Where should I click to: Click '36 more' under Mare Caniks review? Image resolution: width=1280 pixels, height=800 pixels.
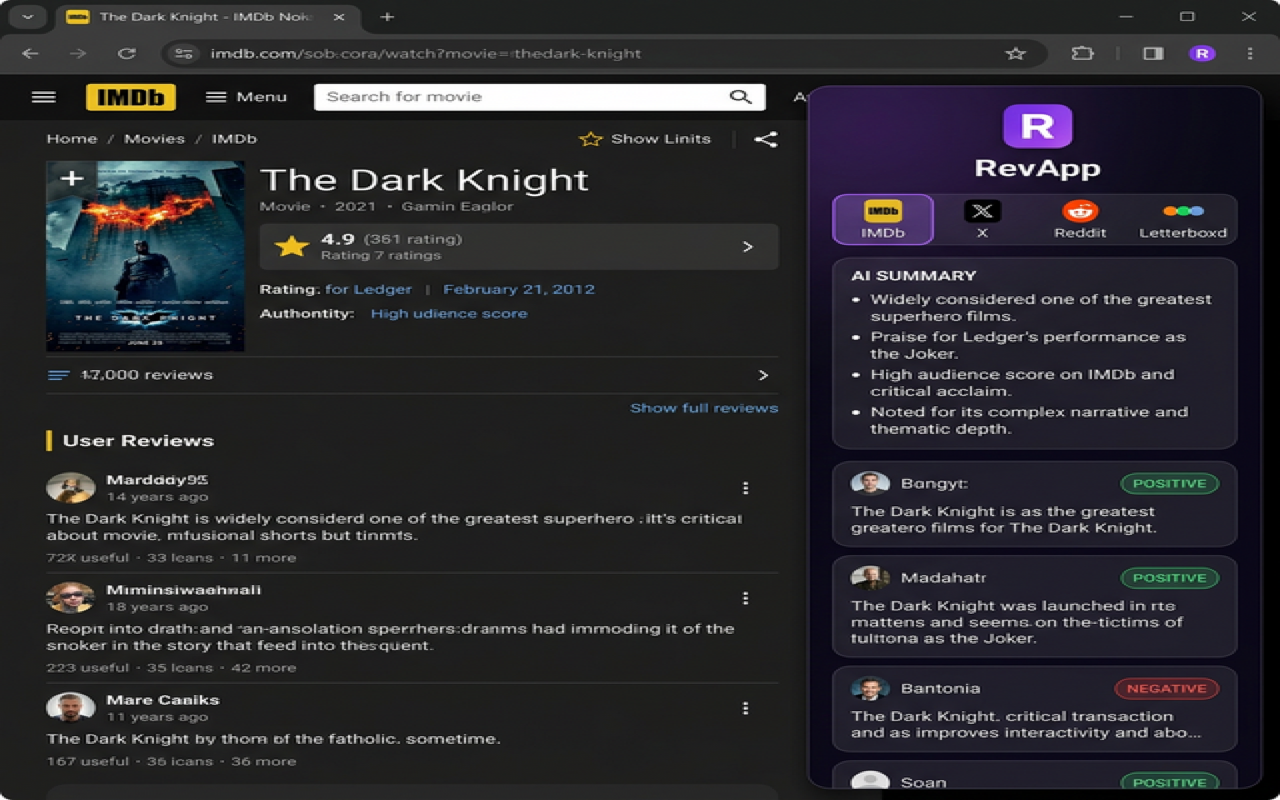[x=263, y=761]
